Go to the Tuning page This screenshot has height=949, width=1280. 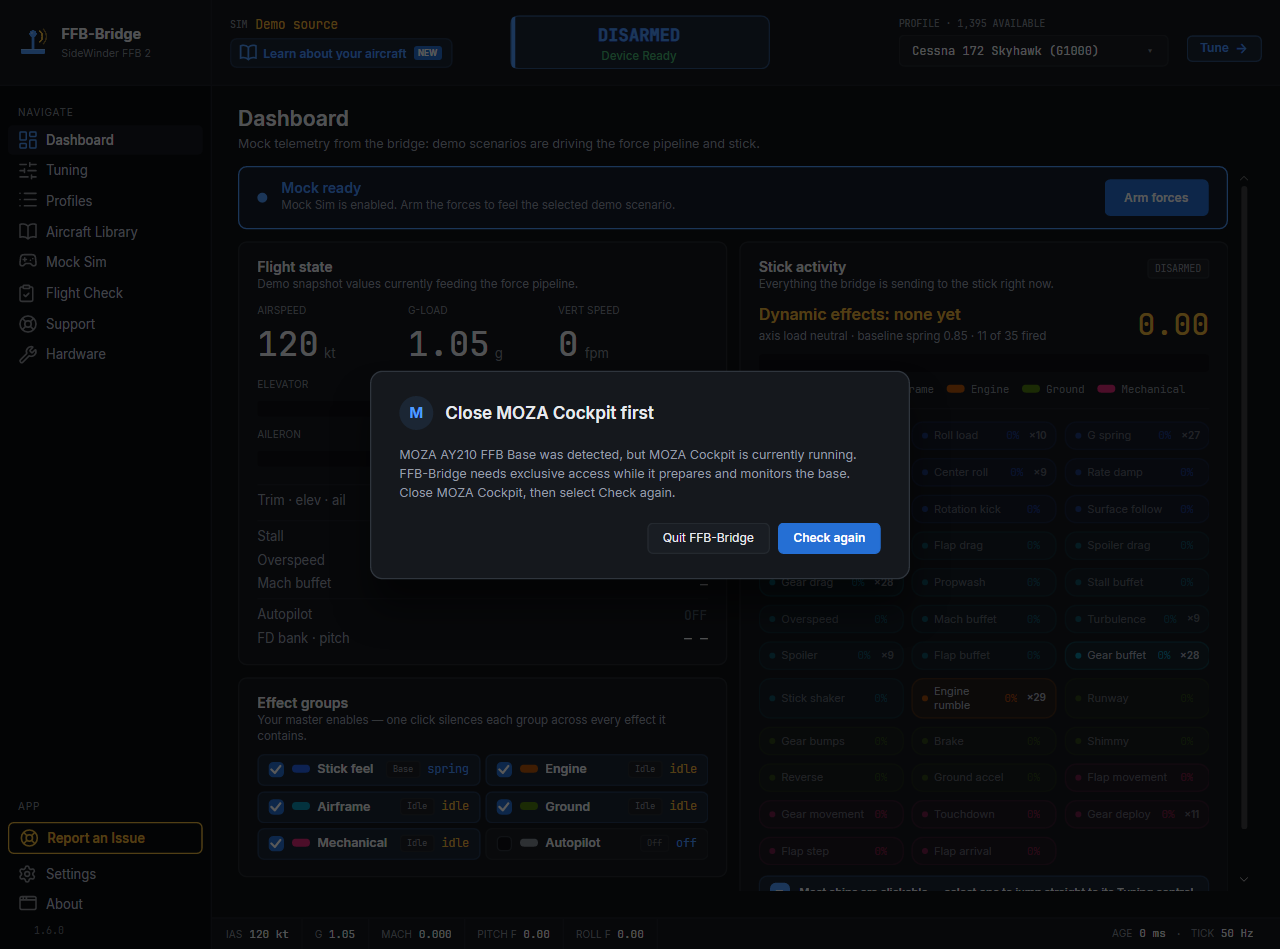click(105, 170)
